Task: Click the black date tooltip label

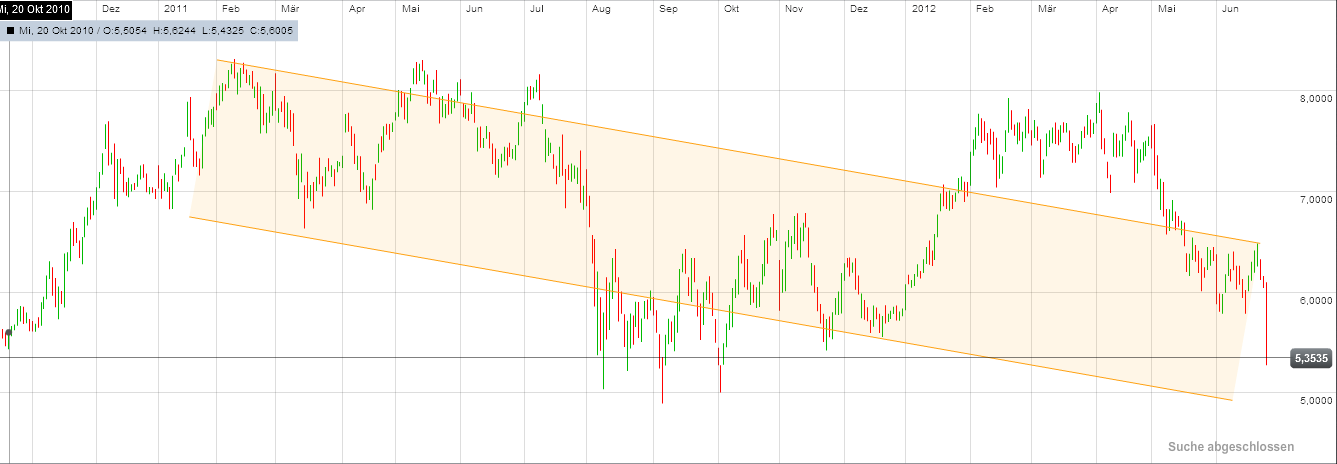Action: pyautogui.click(x=34, y=8)
